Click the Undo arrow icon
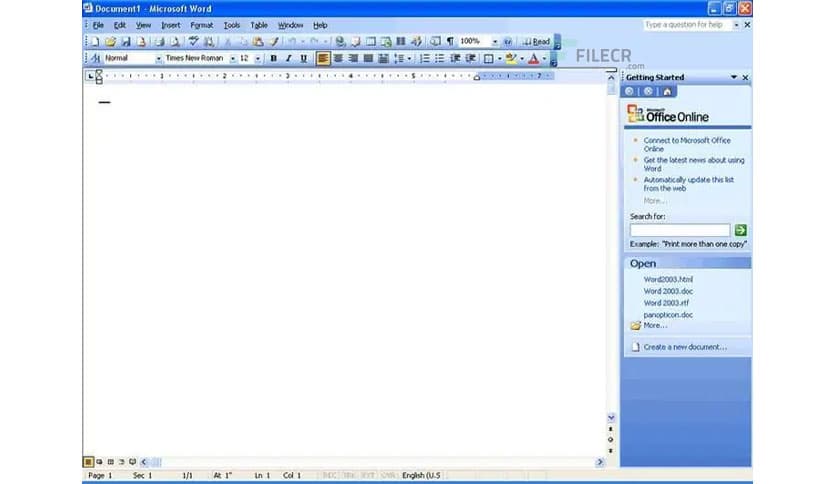 click(292, 42)
